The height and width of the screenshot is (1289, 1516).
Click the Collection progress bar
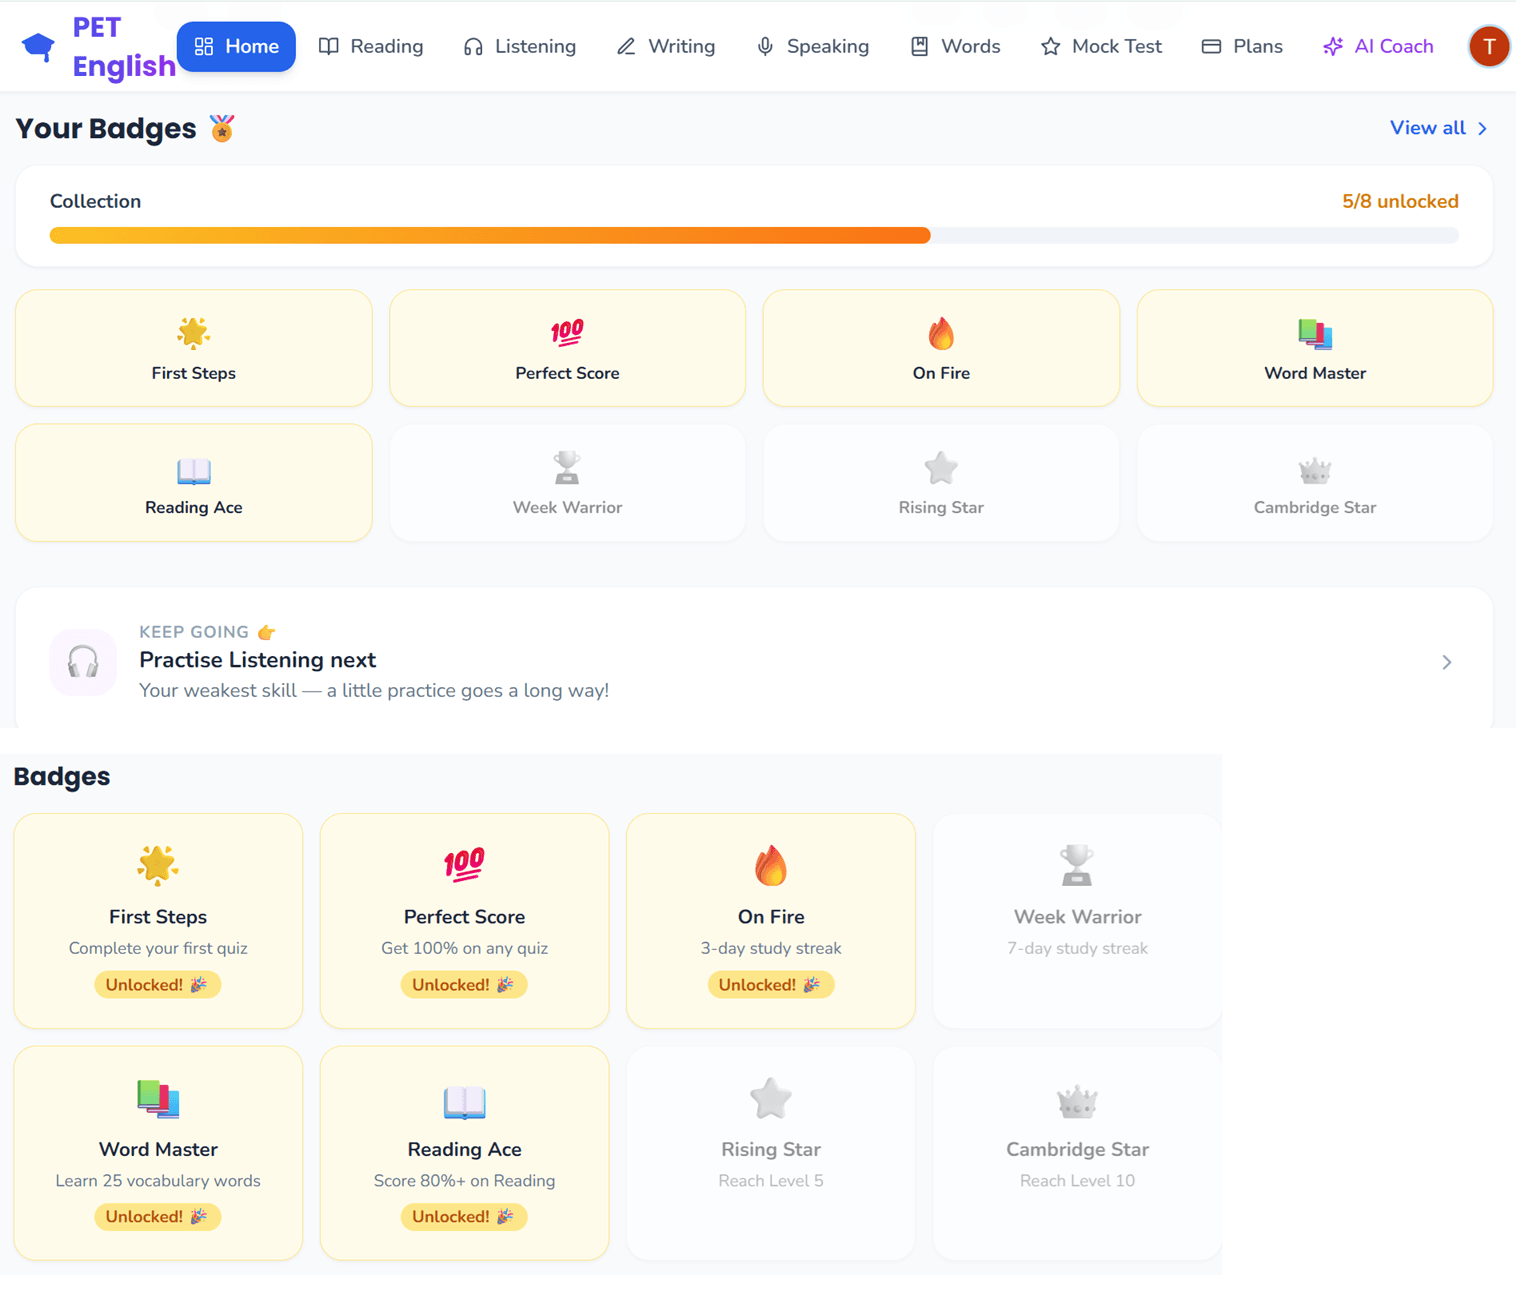coord(754,236)
